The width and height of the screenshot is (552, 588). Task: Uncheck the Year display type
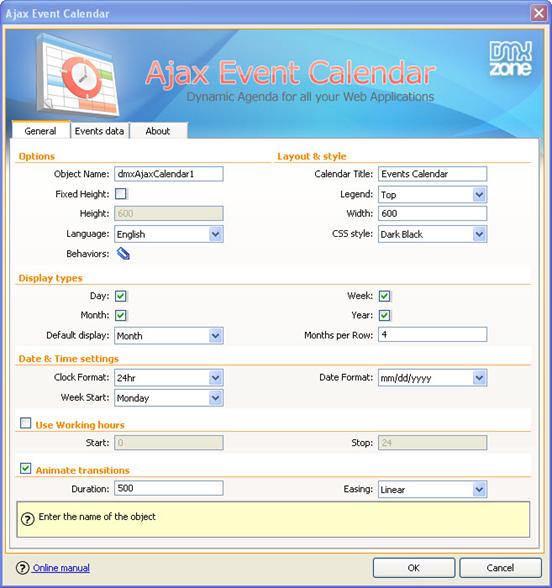[384, 315]
